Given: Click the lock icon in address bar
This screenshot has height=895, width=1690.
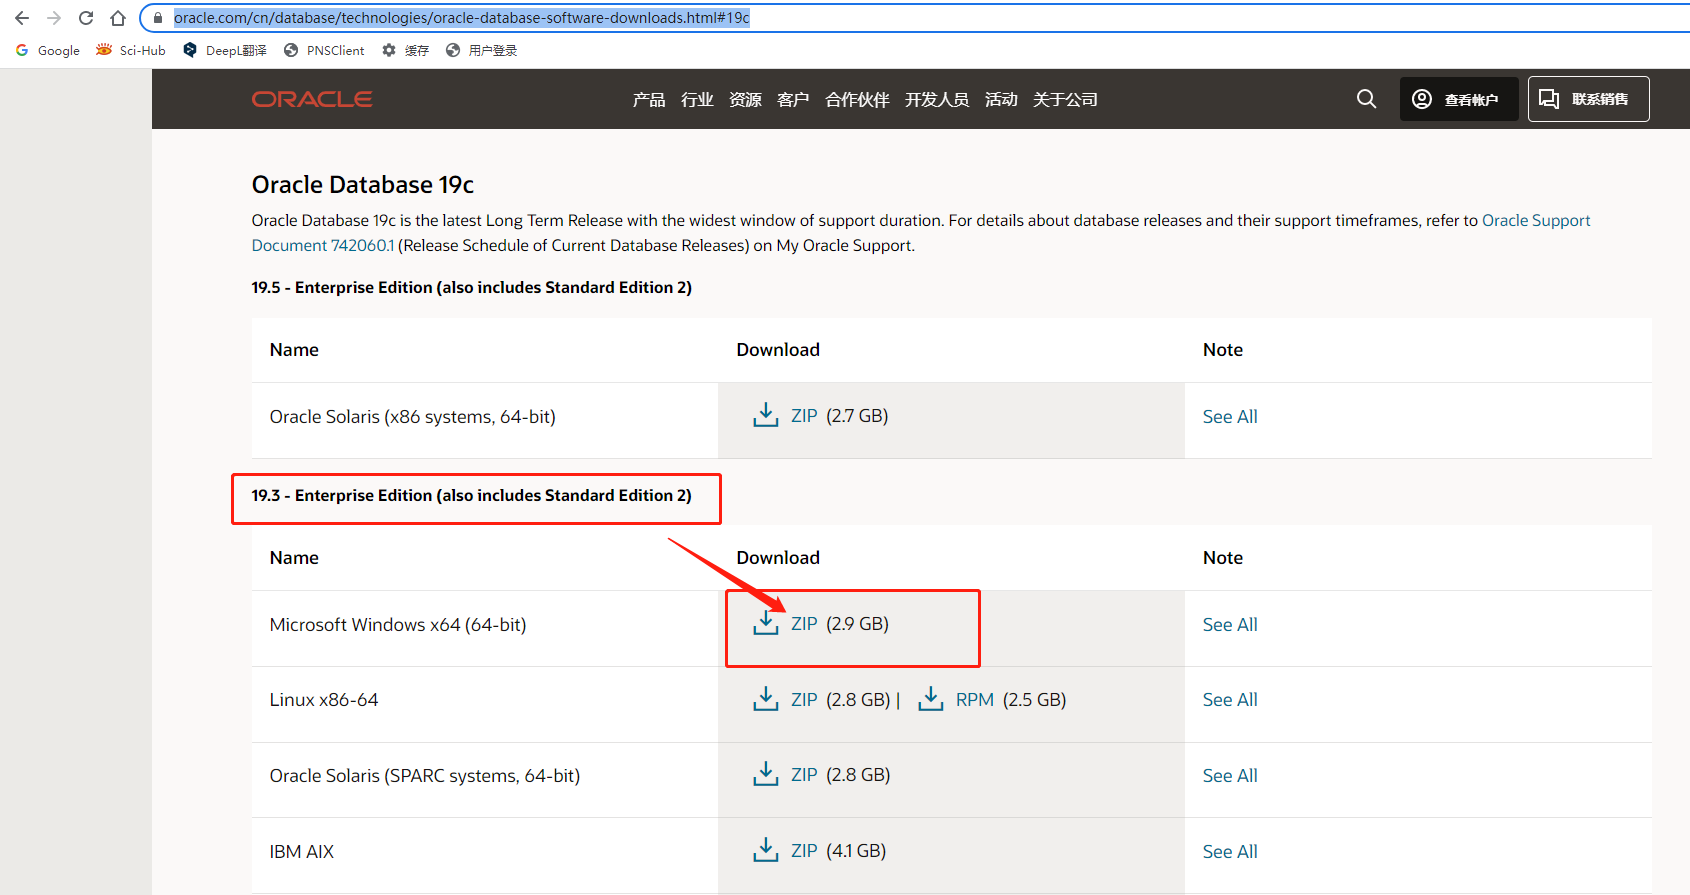Looking at the screenshot, I should pyautogui.click(x=157, y=18).
